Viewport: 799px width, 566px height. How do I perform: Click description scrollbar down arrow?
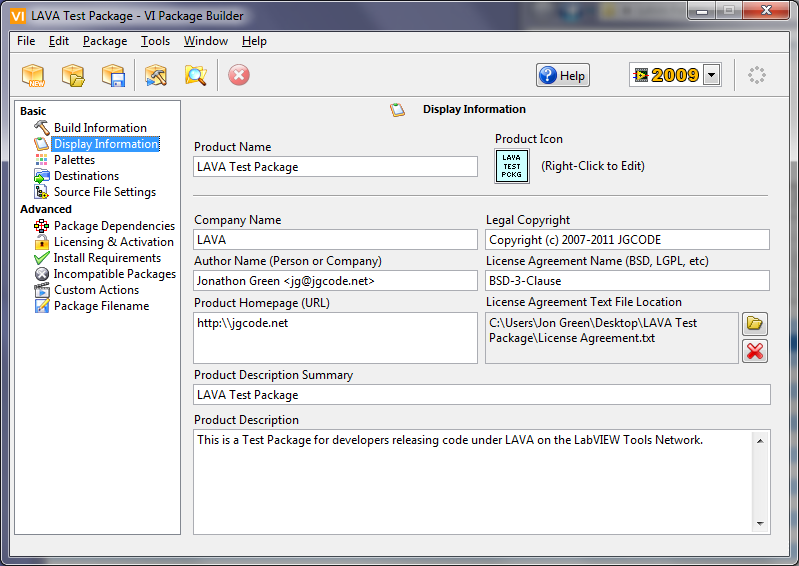760,523
